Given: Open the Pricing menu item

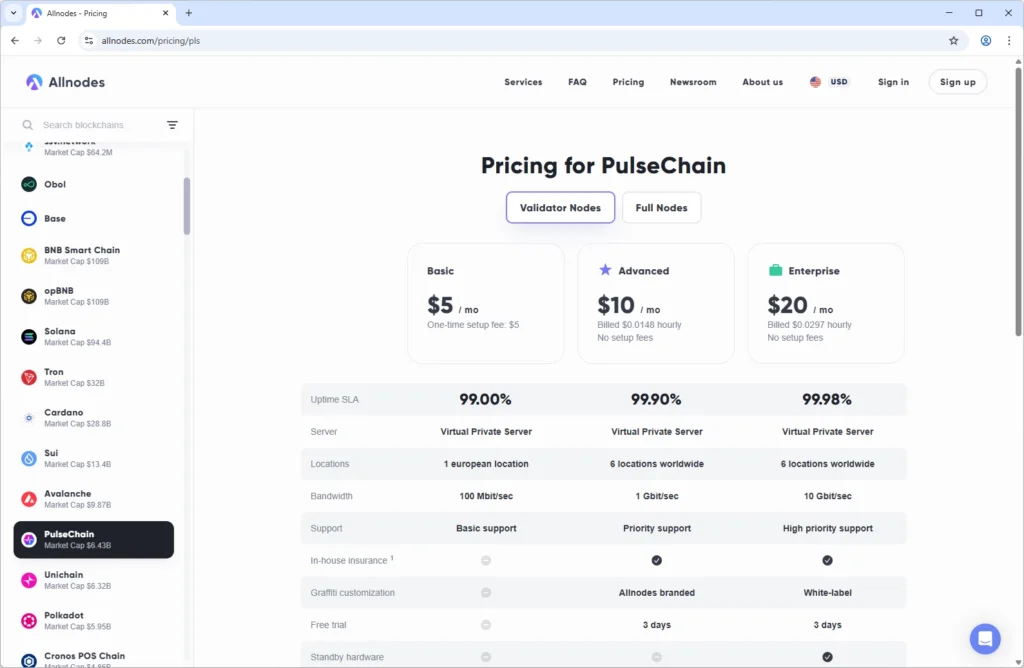Looking at the screenshot, I should [x=628, y=82].
